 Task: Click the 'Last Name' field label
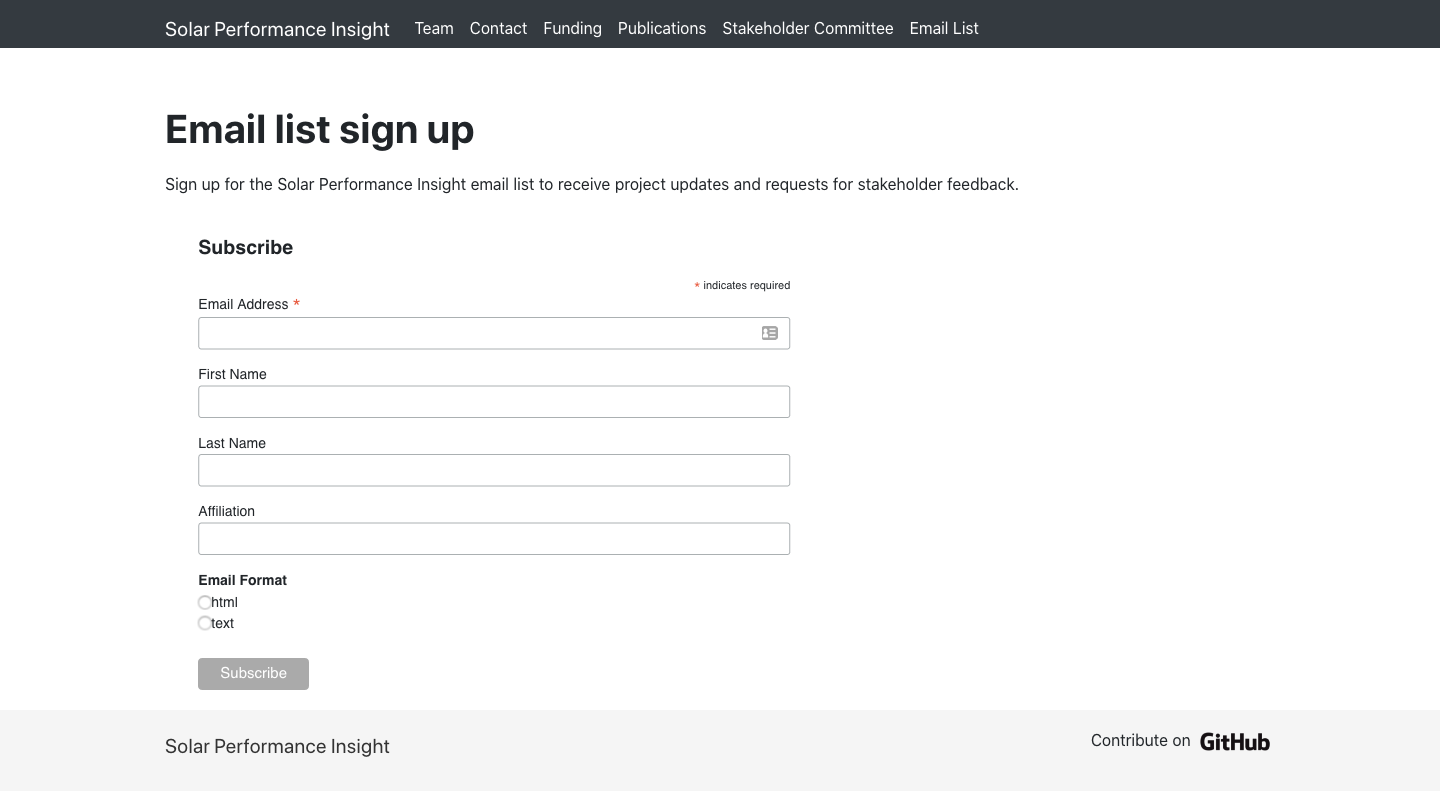pyautogui.click(x=232, y=443)
